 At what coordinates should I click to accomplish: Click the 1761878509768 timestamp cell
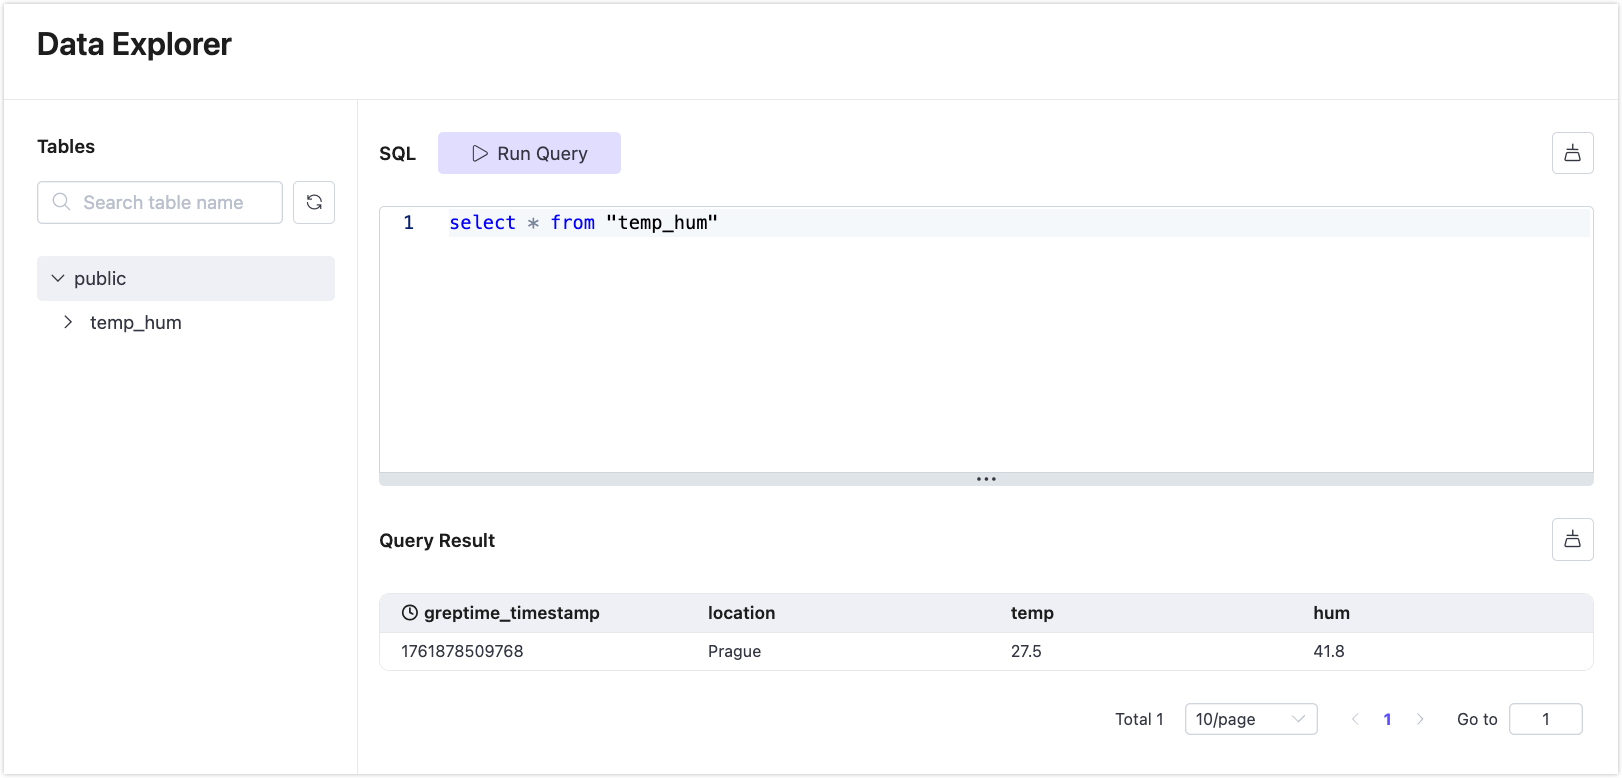tap(462, 651)
